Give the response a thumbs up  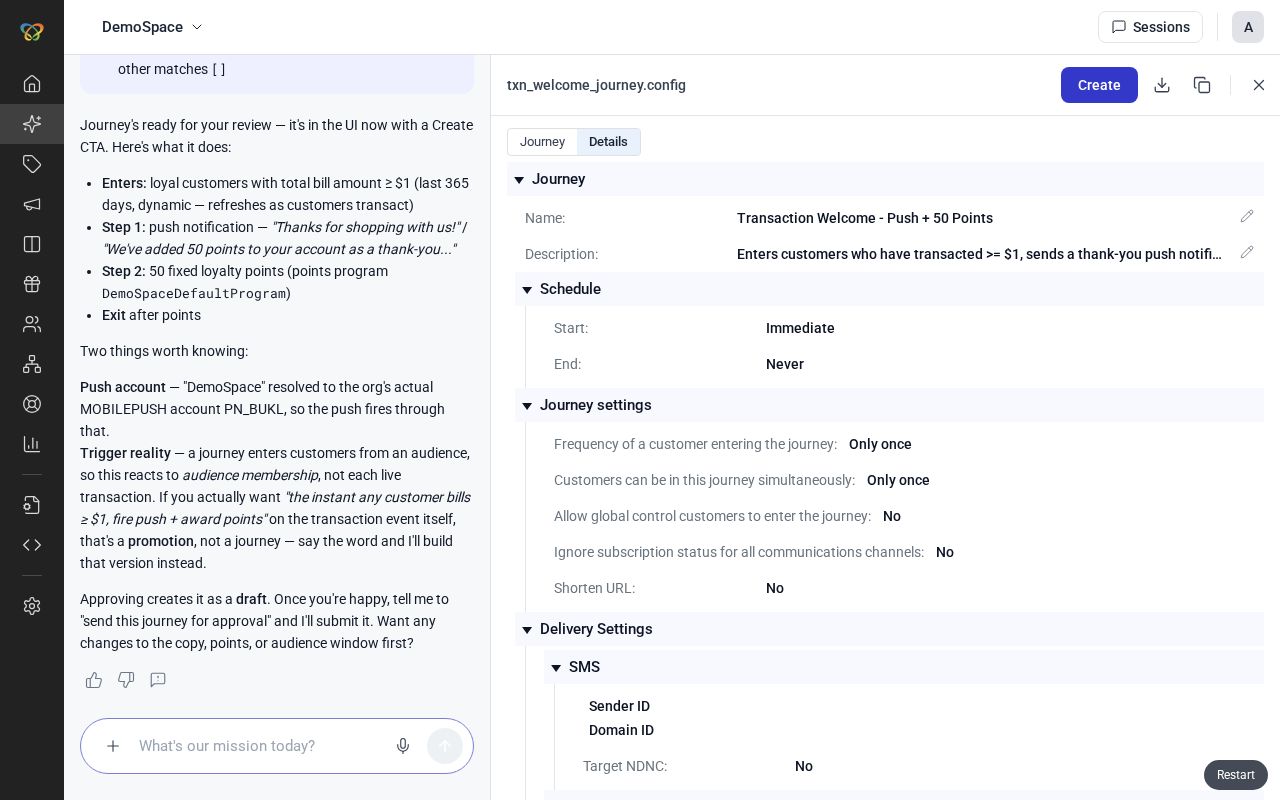[94, 680]
